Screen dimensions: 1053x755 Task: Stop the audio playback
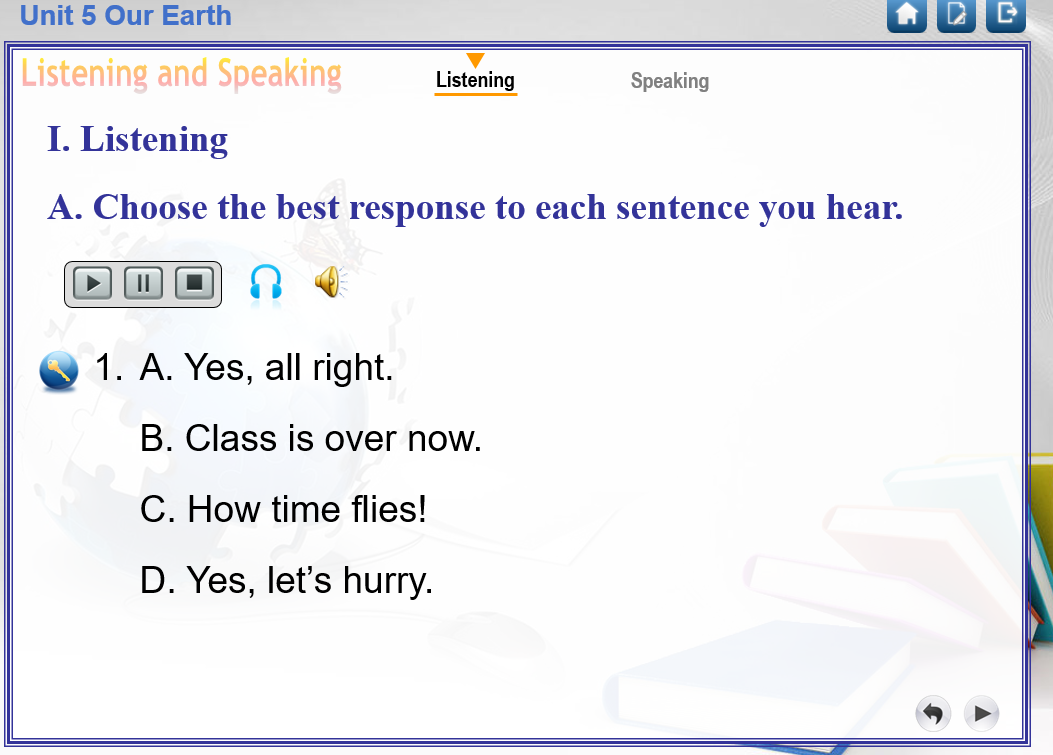(195, 283)
